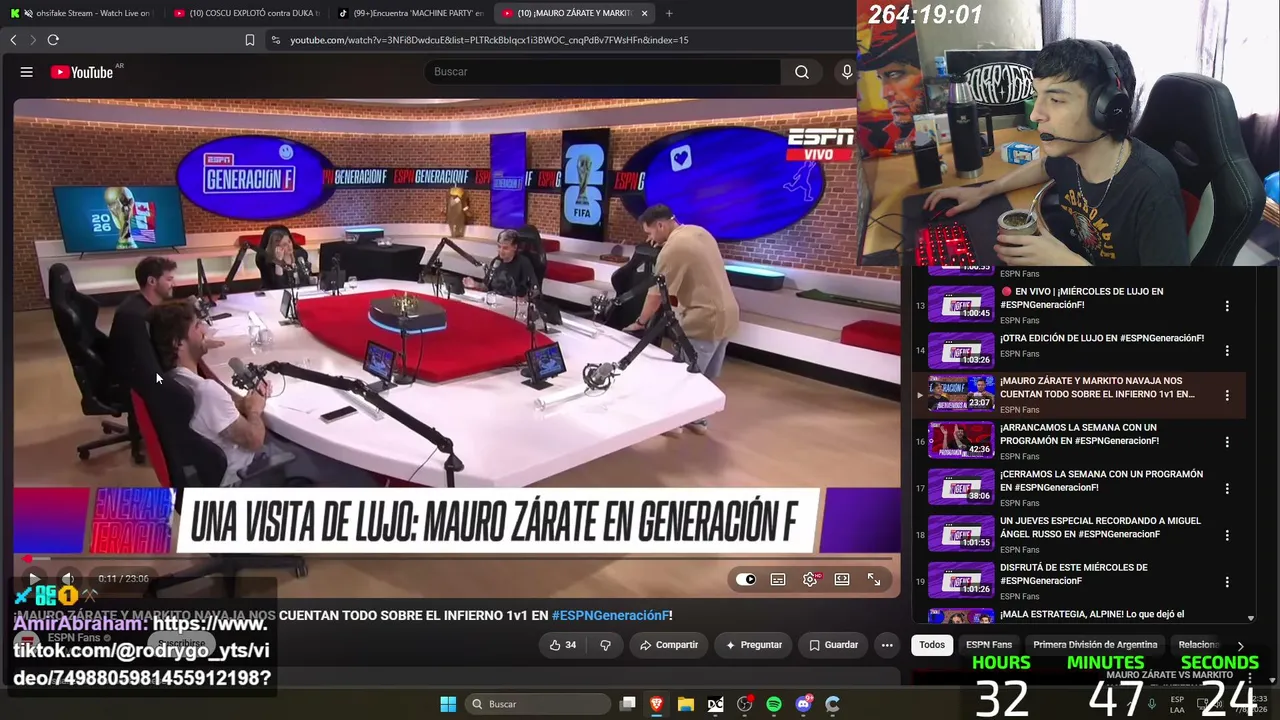The height and width of the screenshot is (720, 1280).
Task: Open Spotify from the taskbar
Action: 774,704
